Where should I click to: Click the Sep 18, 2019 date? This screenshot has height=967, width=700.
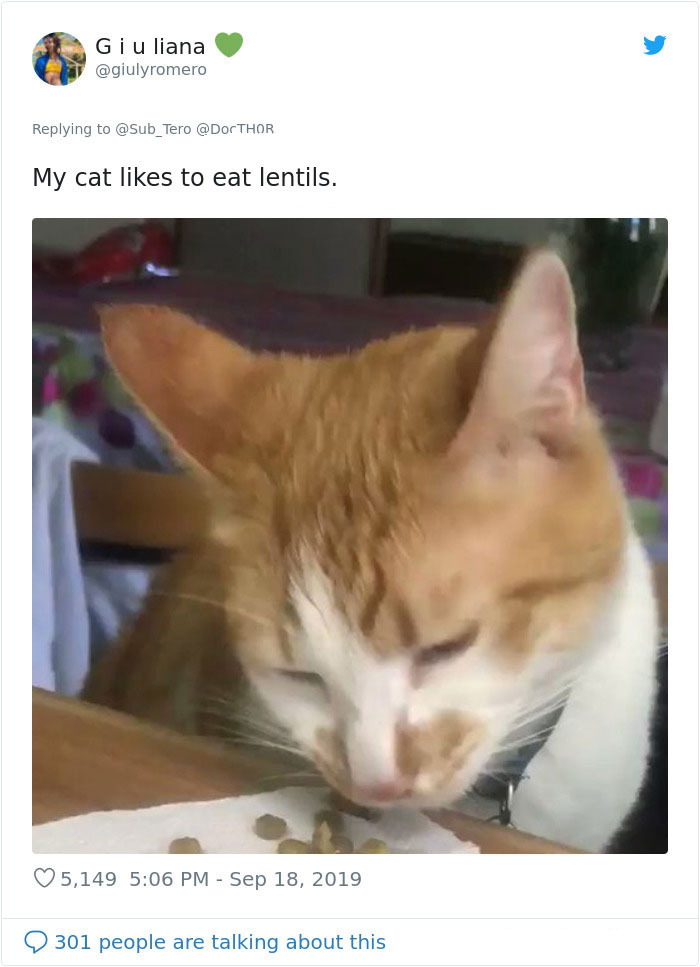tap(295, 879)
